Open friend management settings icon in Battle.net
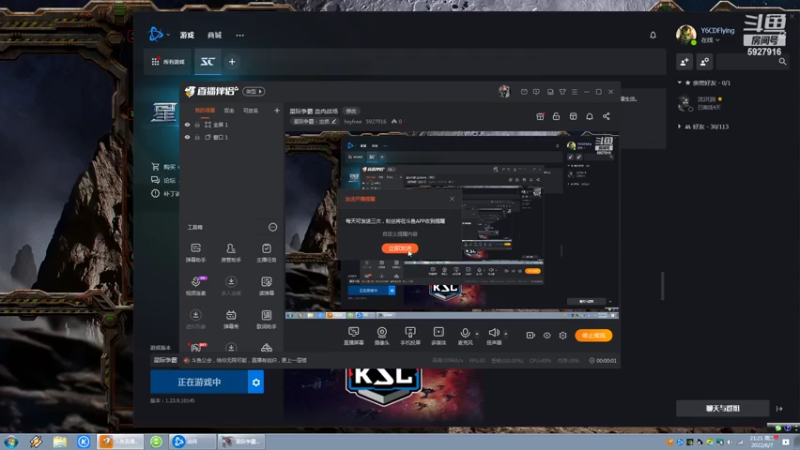800x450 pixels. [x=704, y=62]
